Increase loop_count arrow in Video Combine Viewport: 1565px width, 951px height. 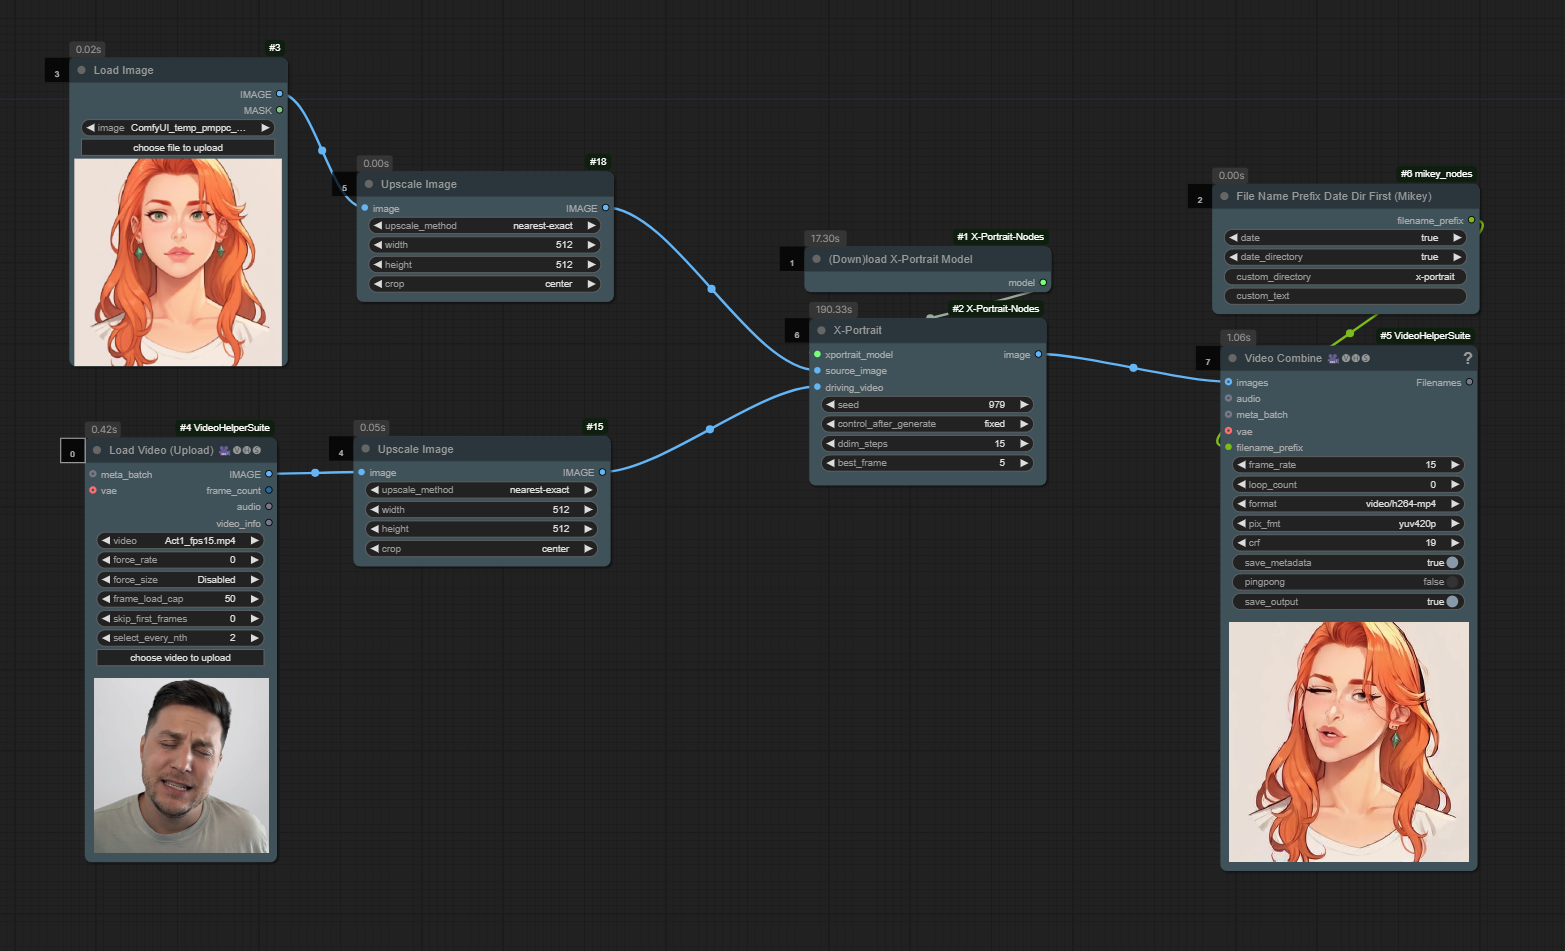[1455, 485]
